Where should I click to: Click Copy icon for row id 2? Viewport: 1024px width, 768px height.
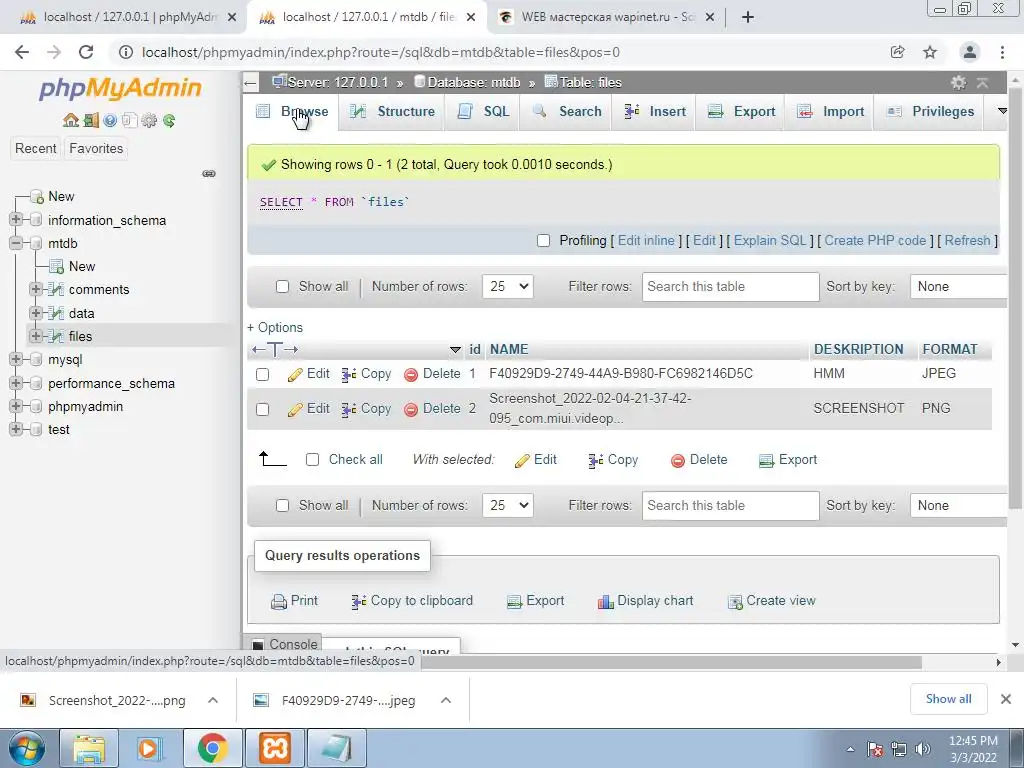tap(349, 409)
